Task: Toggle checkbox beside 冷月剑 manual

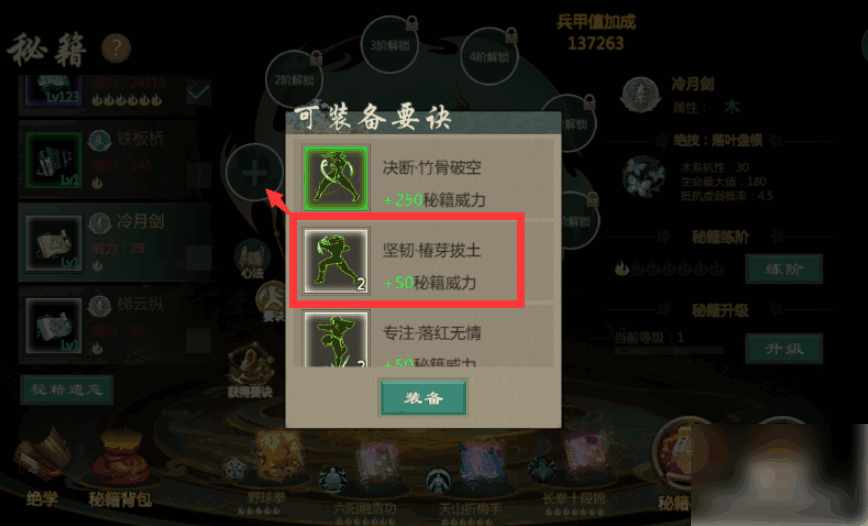Action: coord(198,257)
